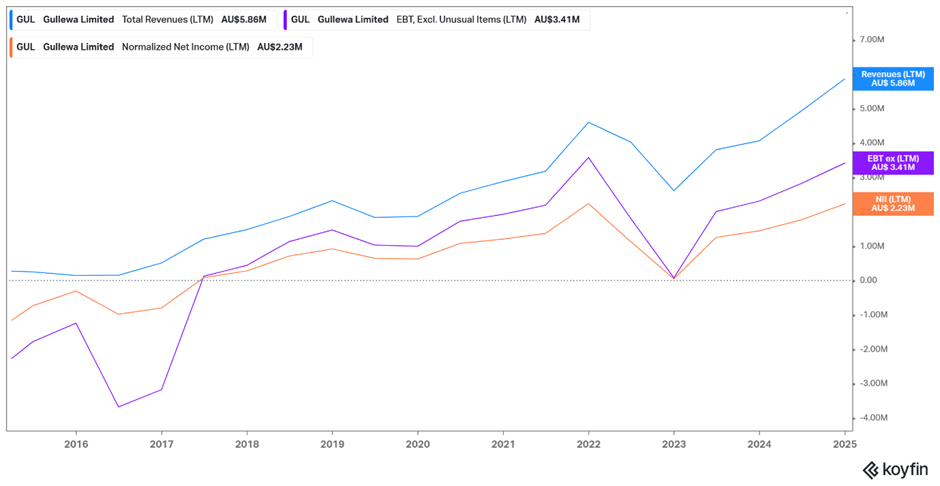Click the 2017 x-axis label
The width and height of the screenshot is (940, 486).
pyautogui.click(x=161, y=445)
